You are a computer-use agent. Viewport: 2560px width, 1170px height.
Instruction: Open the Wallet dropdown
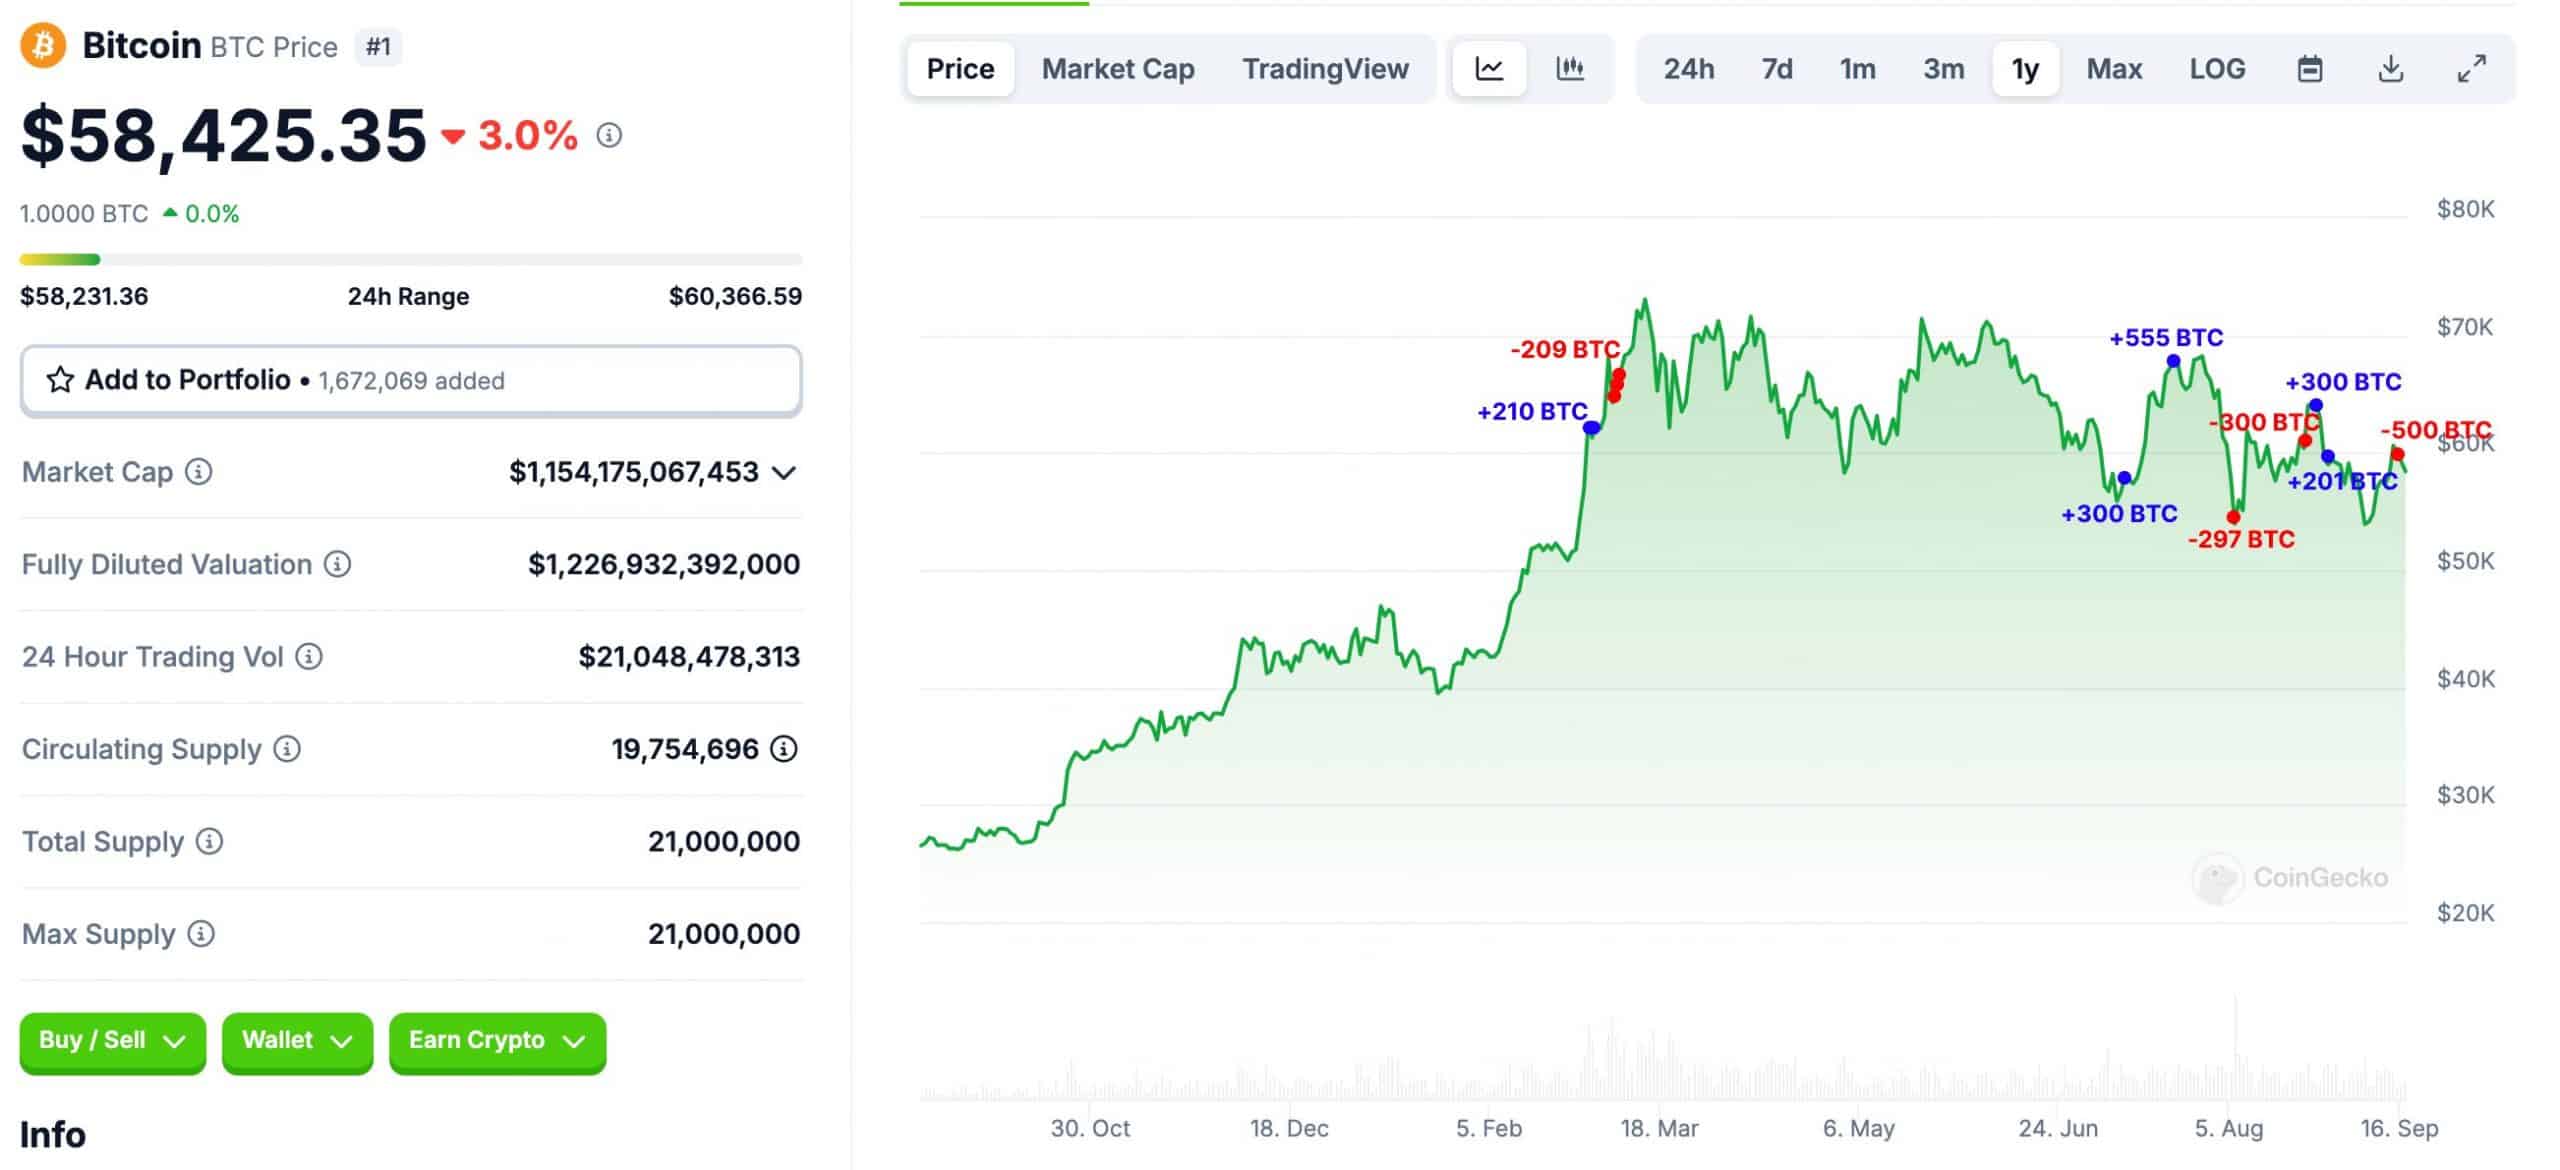click(296, 1040)
